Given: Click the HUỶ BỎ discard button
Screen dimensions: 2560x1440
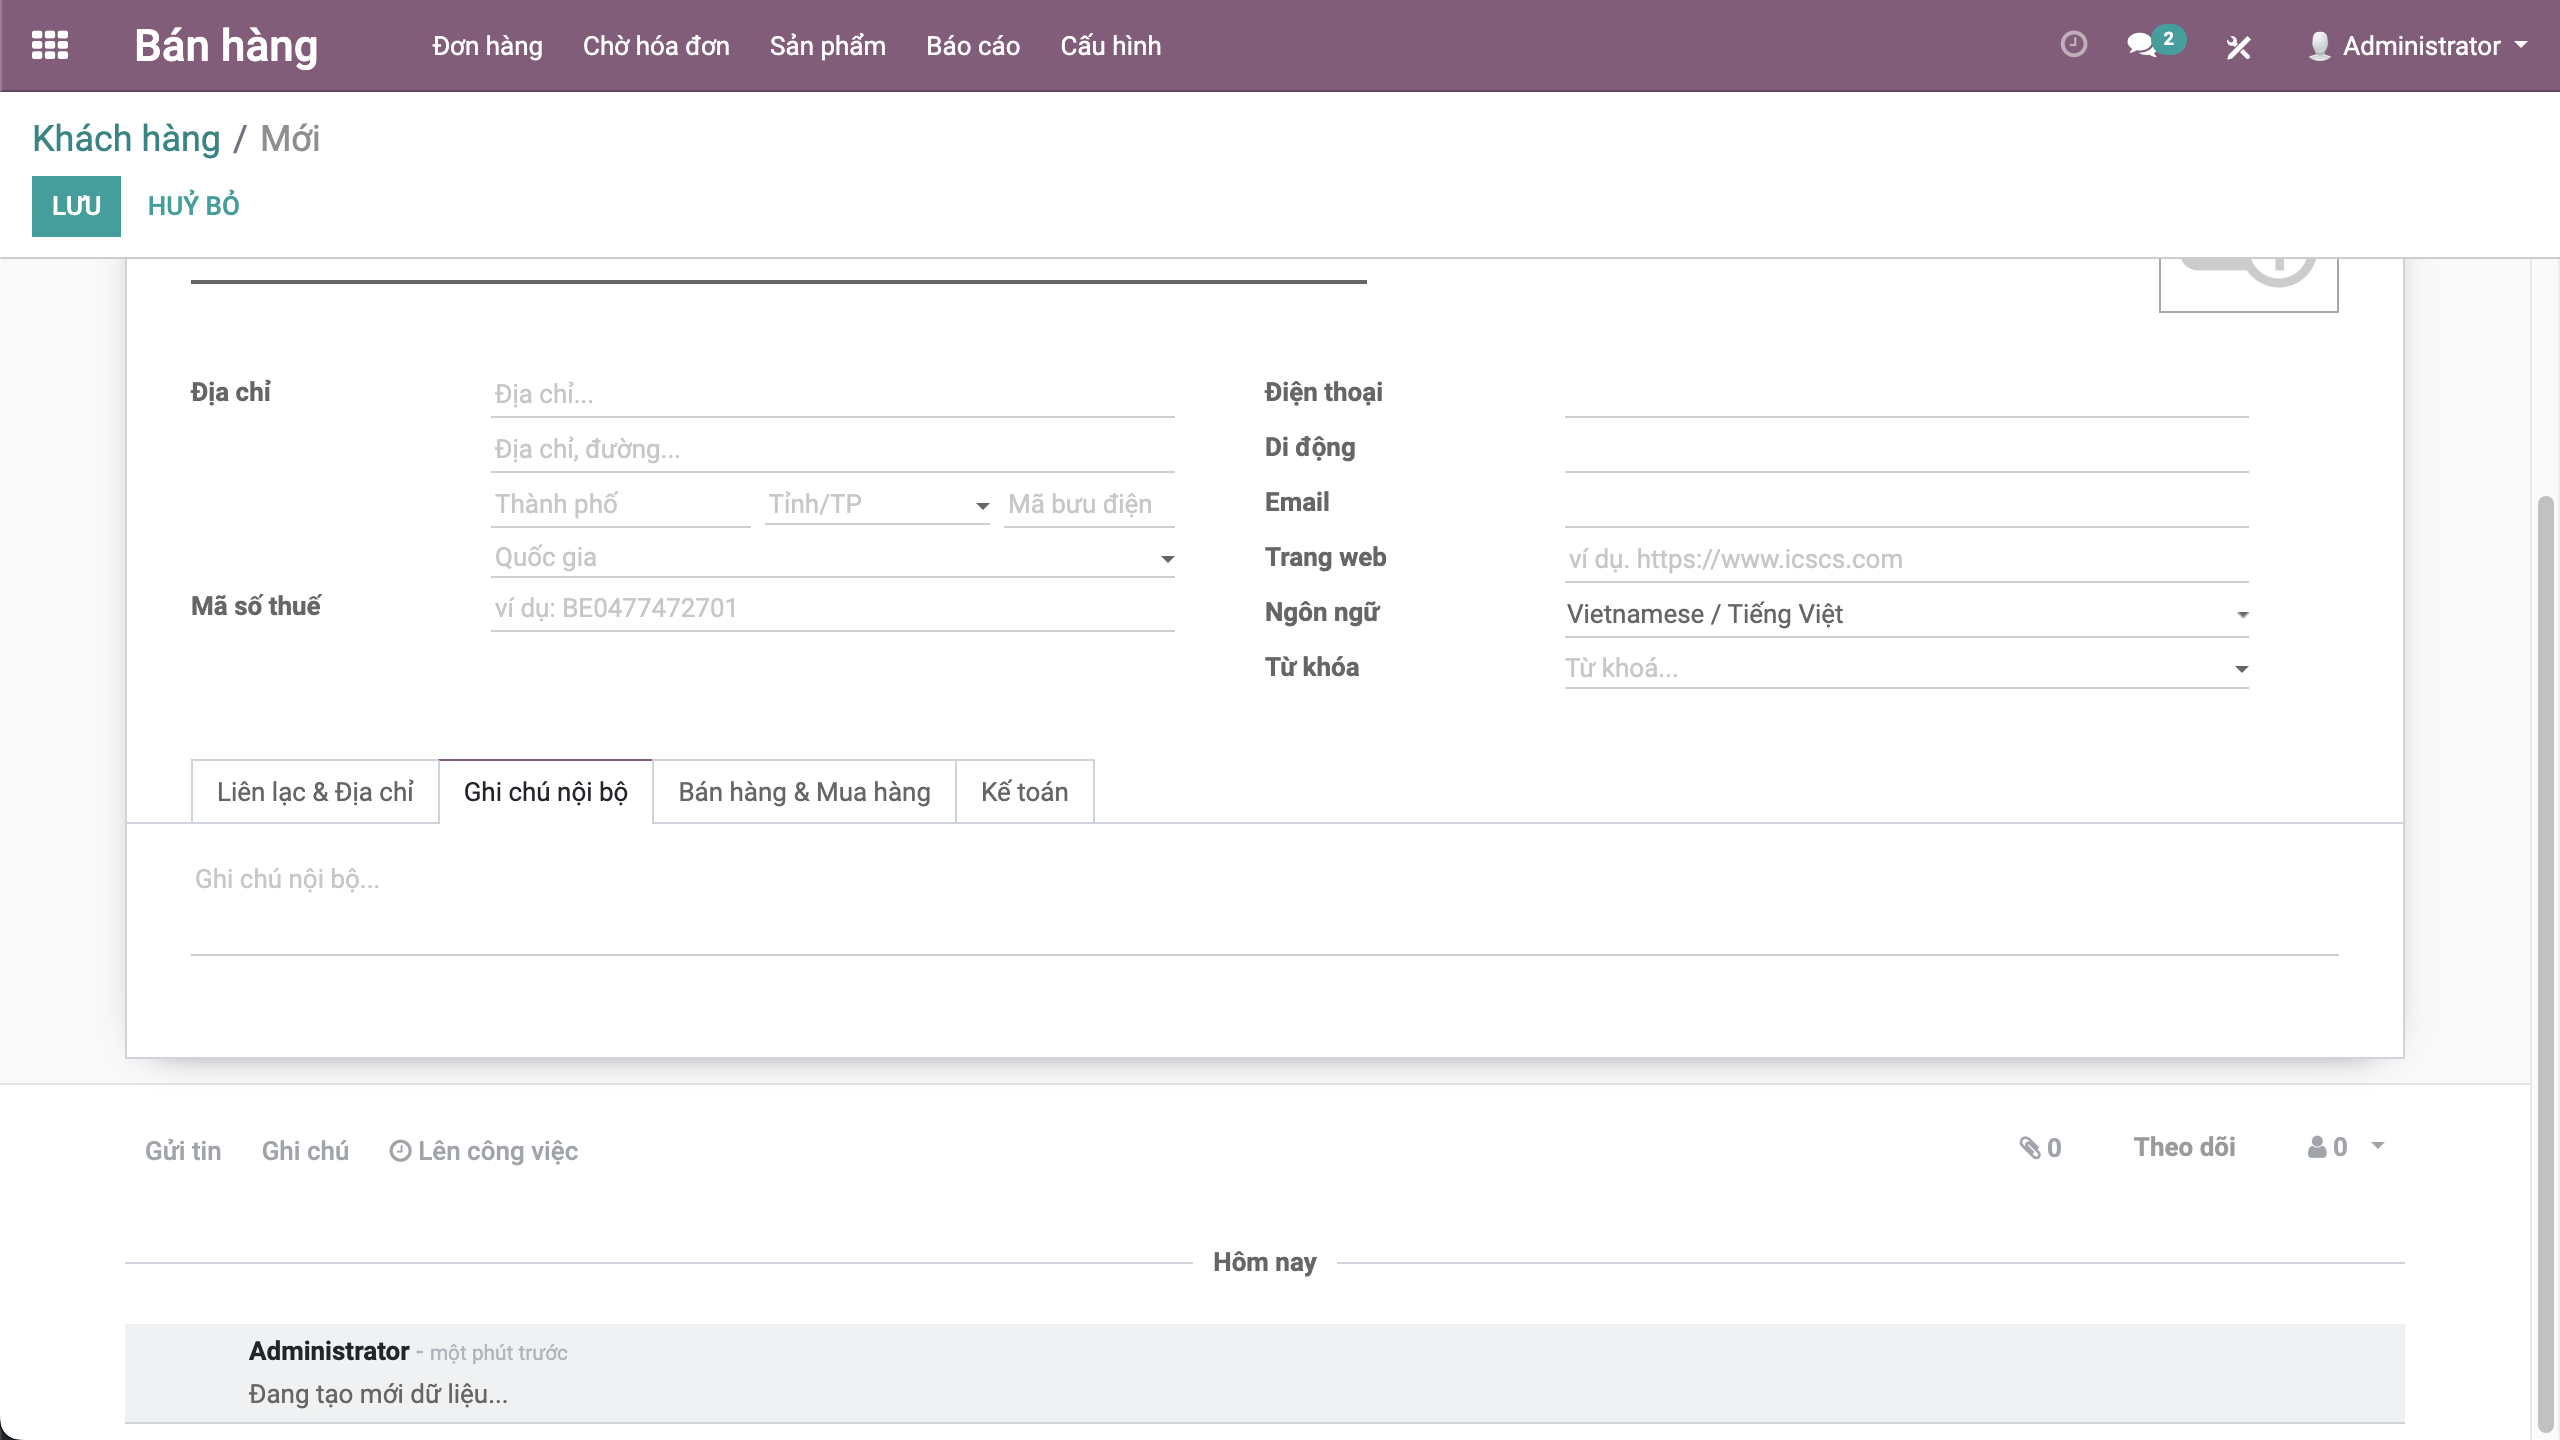Looking at the screenshot, I should click(x=194, y=206).
